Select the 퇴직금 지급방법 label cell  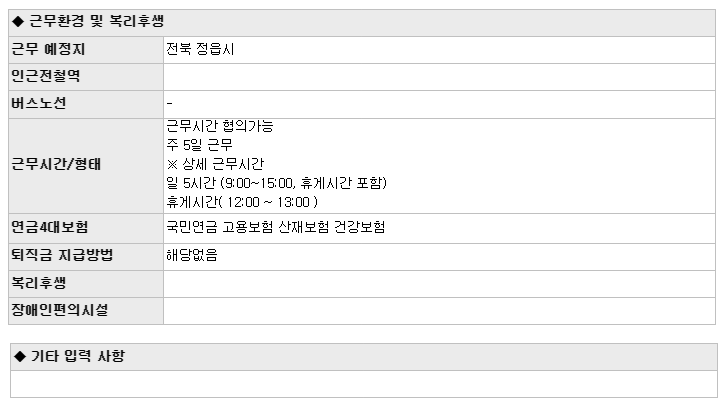(x=86, y=257)
